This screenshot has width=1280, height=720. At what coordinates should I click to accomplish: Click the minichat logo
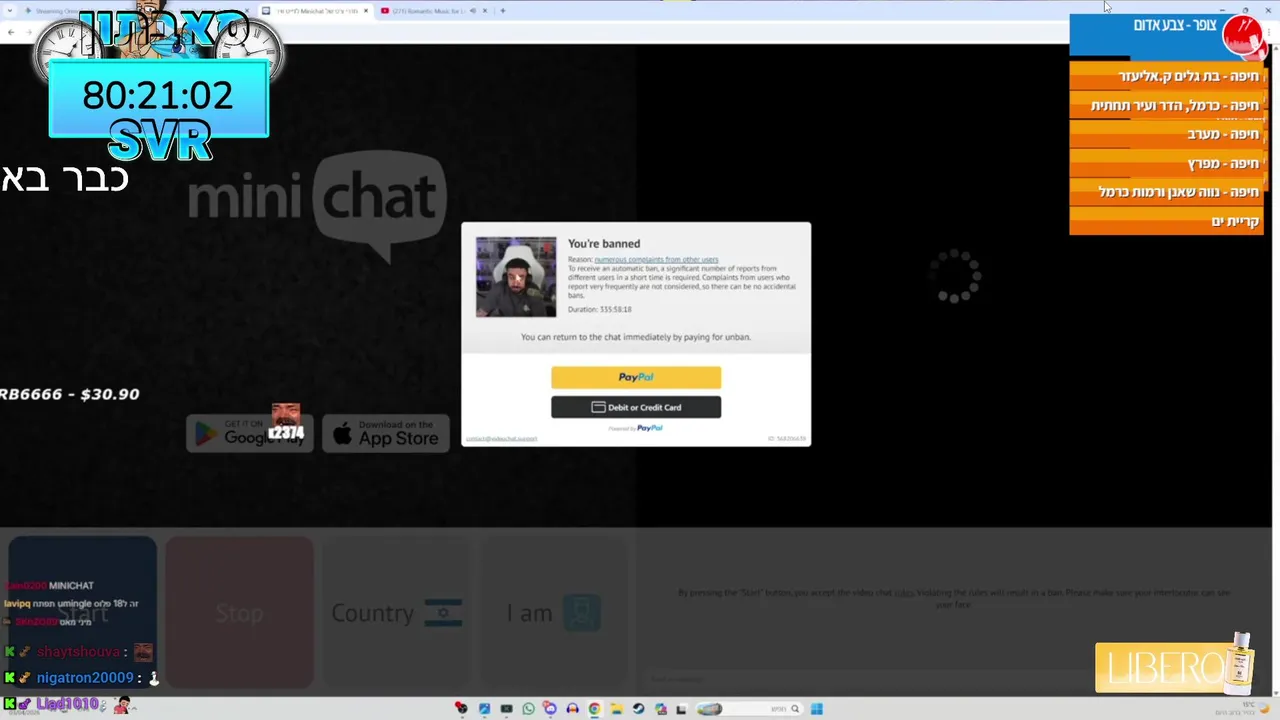coord(316,205)
